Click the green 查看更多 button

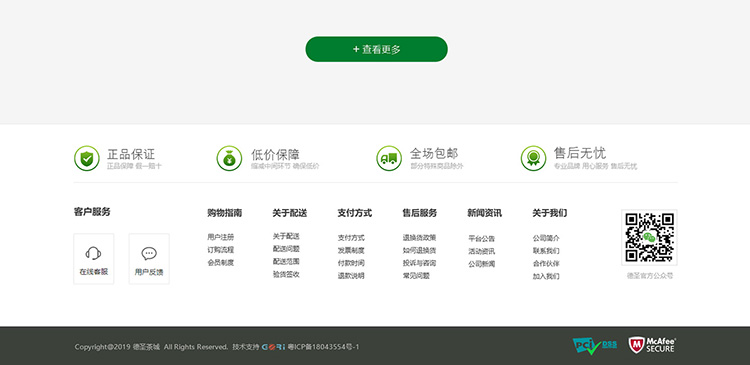pyautogui.click(x=376, y=49)
